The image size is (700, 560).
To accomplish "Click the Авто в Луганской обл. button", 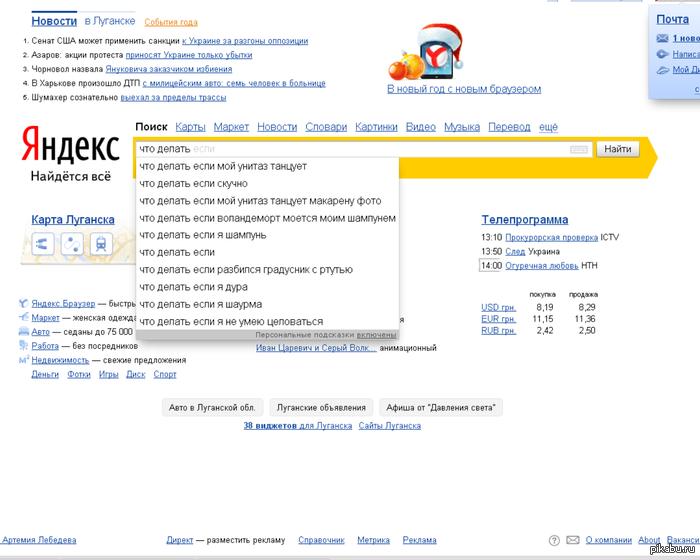I will 212,408.
